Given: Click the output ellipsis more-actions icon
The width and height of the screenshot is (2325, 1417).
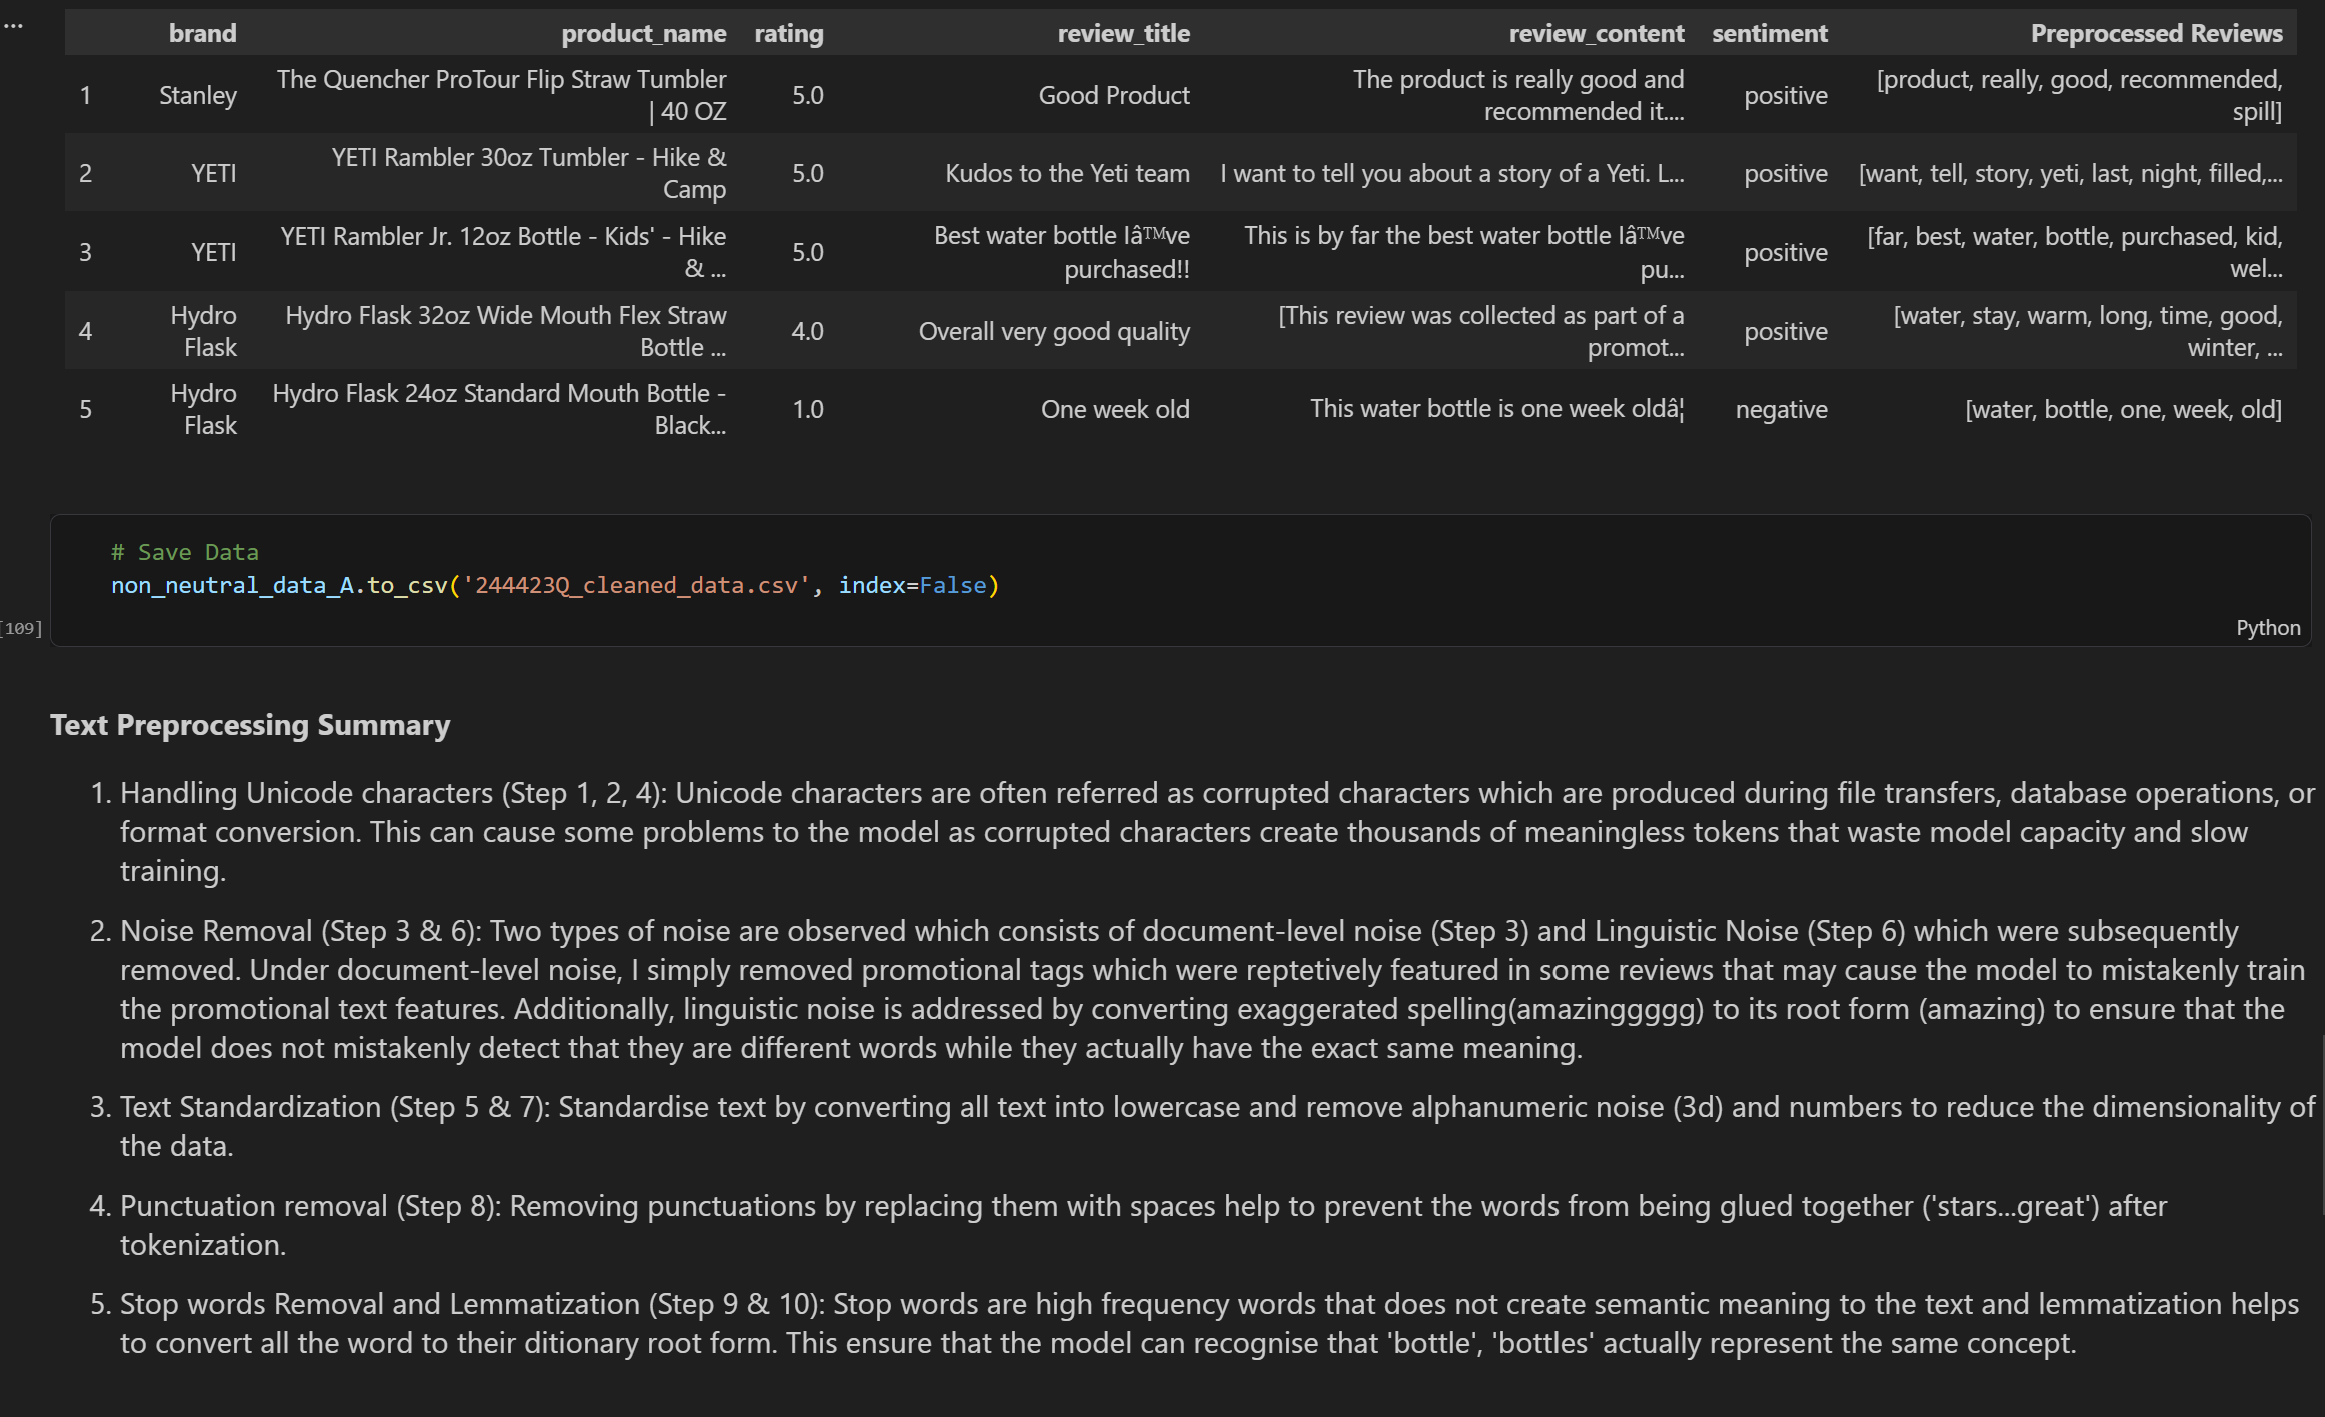Looking at the screenshot, I should point(13,26).
